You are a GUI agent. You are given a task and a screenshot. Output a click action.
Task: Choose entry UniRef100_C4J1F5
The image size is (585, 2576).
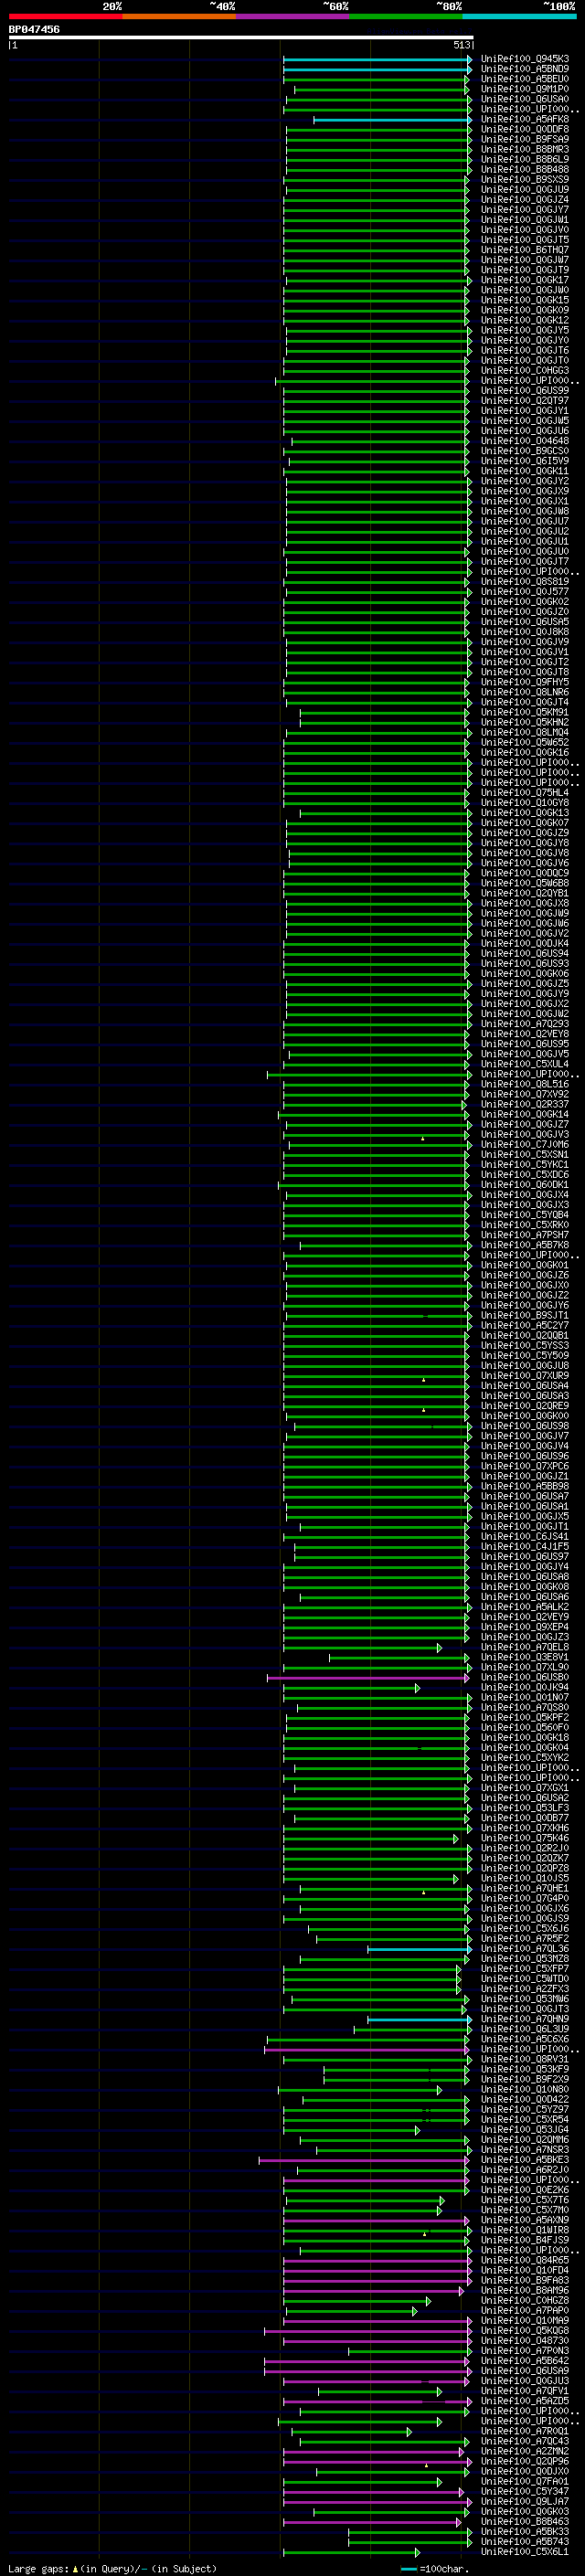(525, 1546)
